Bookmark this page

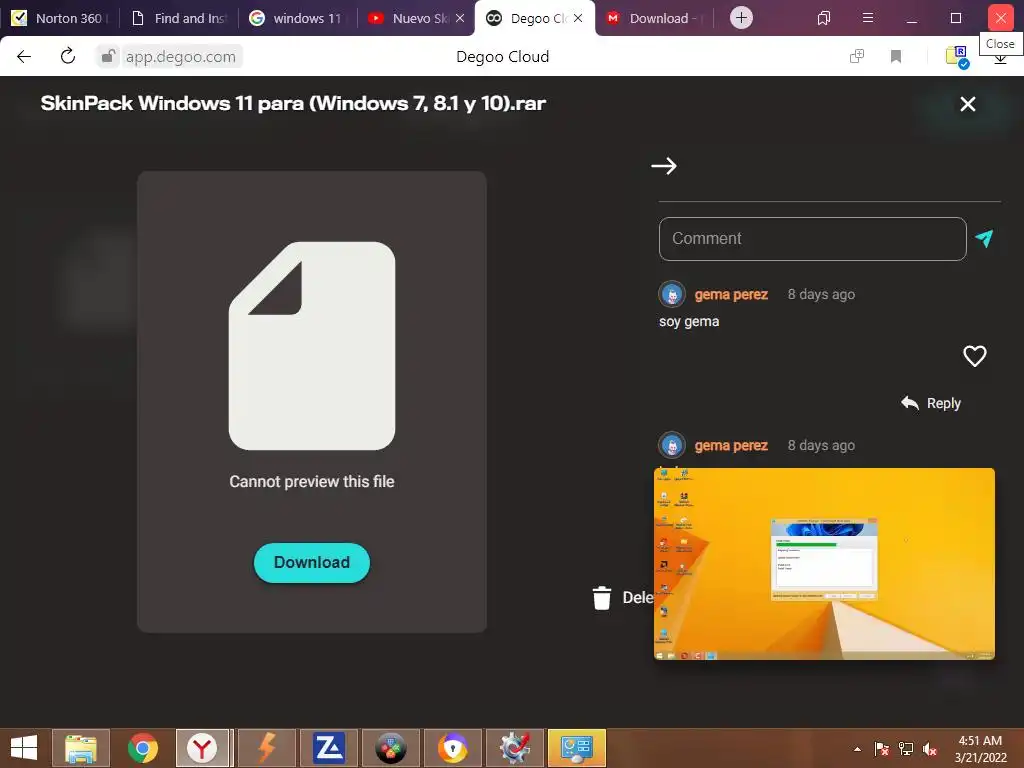tap(895, 56)
